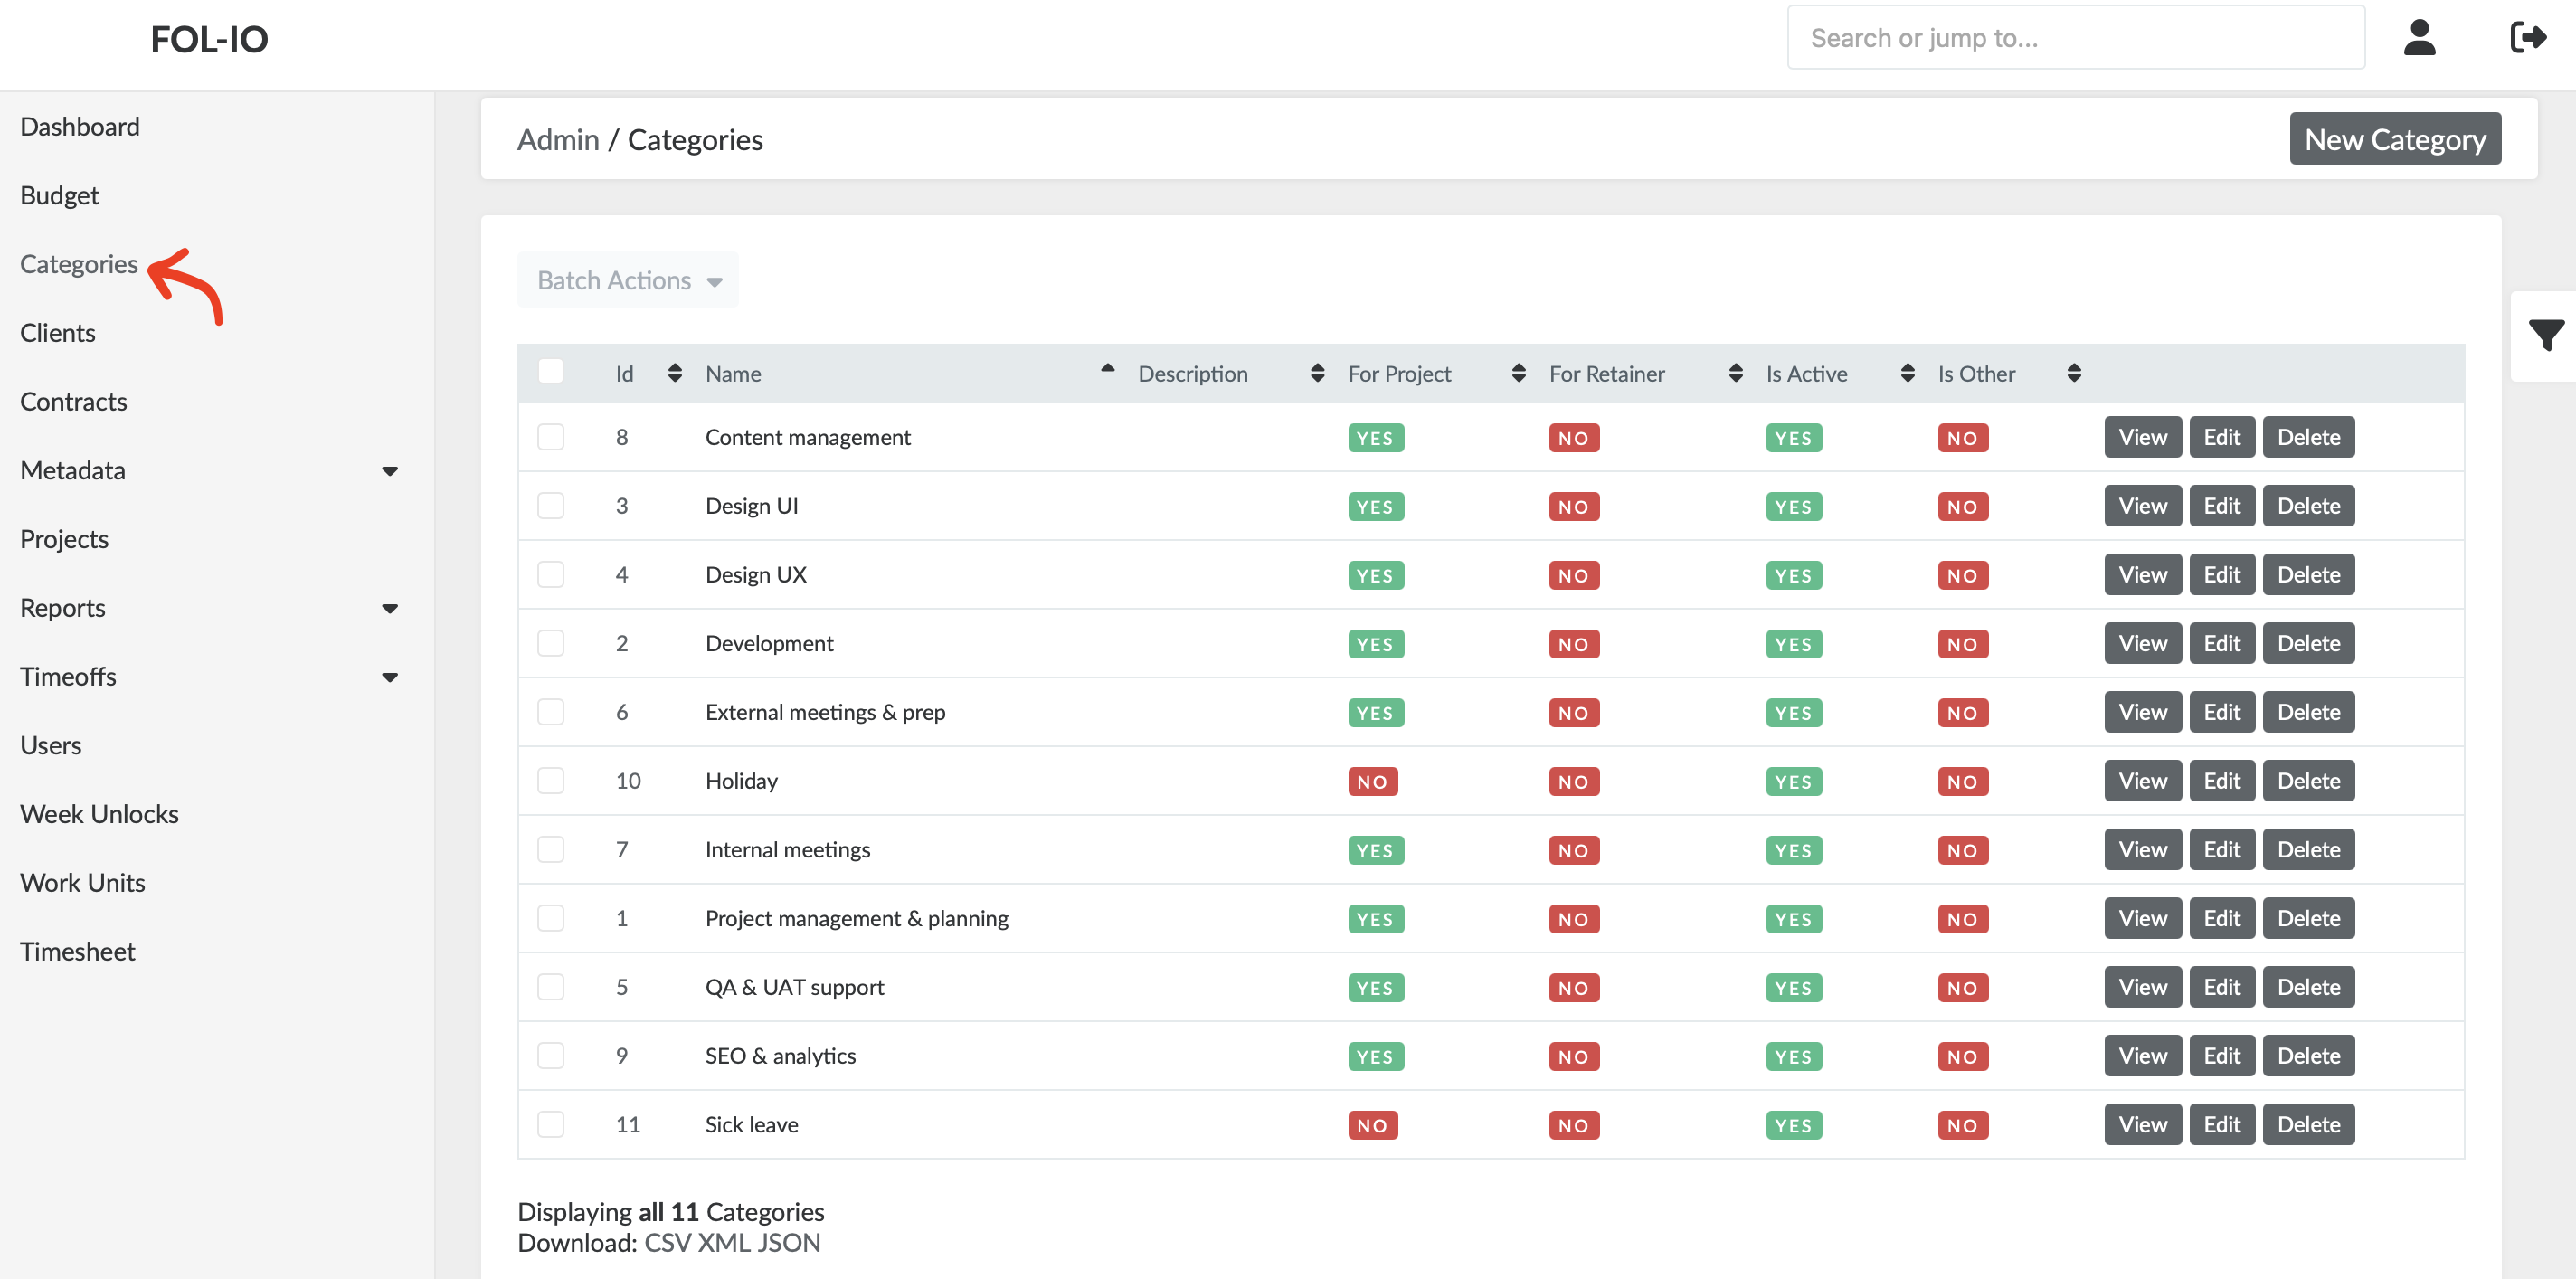This screenshot has width=2576, height=1279.
Task: Sort by Is Other column arrows
Action: pyautogui.click(x=2073, y=373)
